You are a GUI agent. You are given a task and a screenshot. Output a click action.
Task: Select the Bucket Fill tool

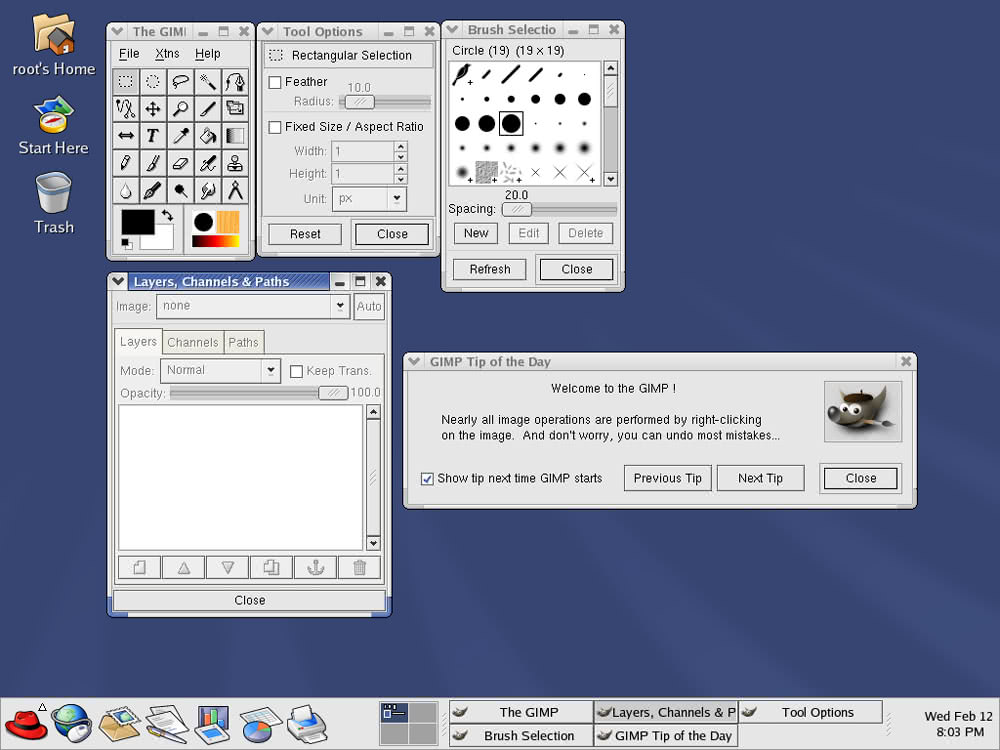[x=208, y=136]
